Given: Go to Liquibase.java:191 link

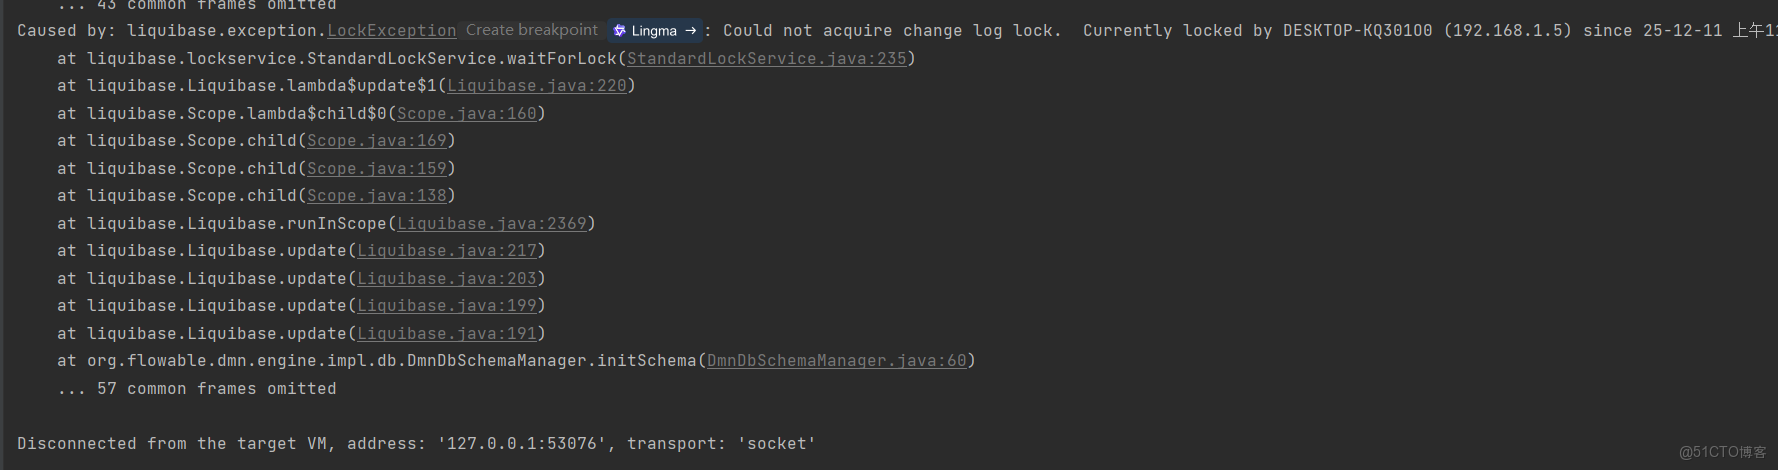Looking at the screenshot, I should point(446,334).
